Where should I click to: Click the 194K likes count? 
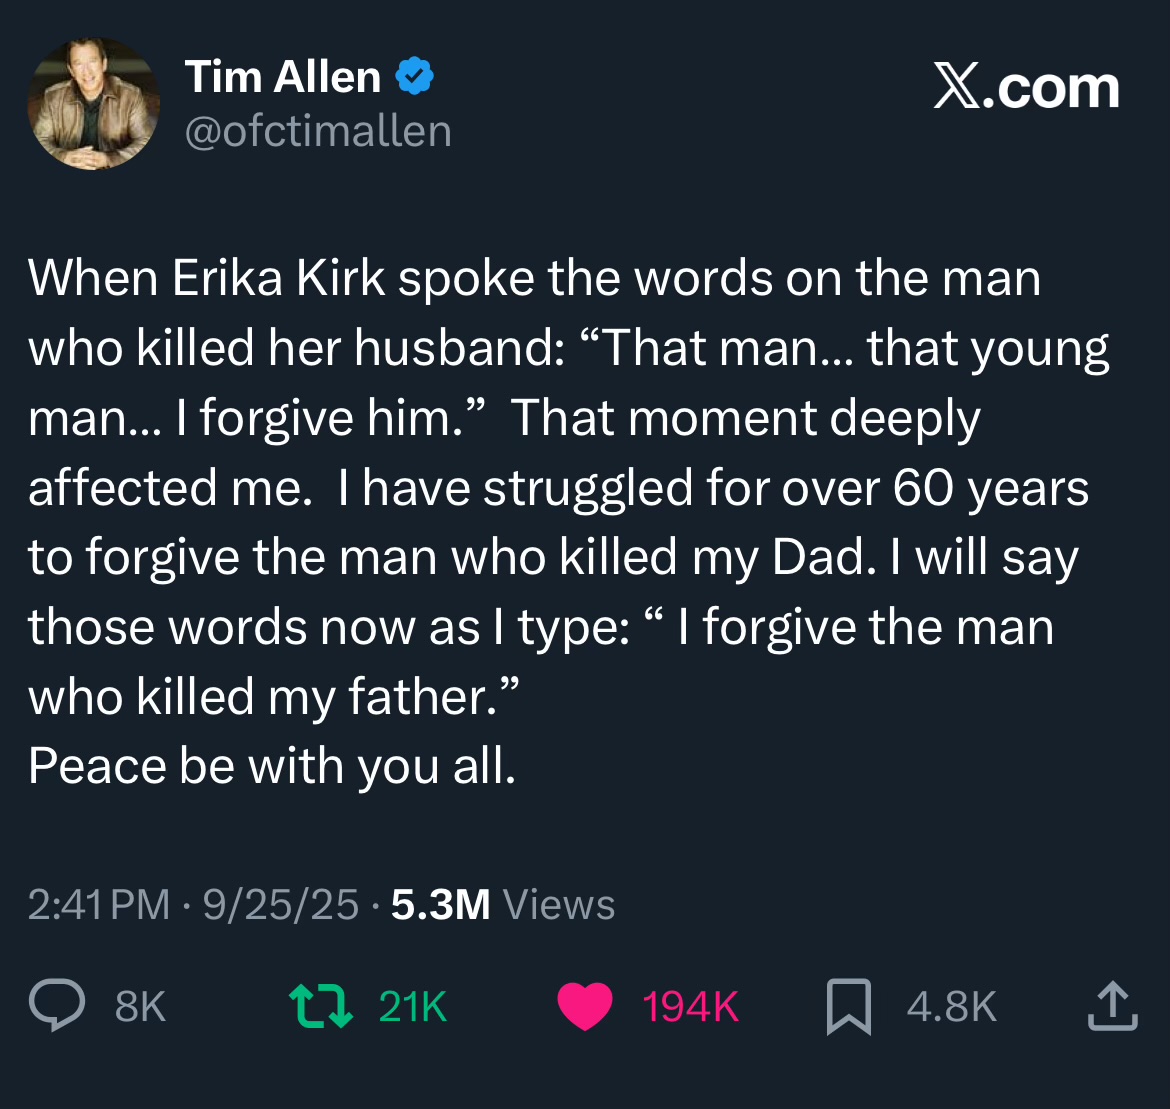pyautogui.click(x=690, y=1007)
